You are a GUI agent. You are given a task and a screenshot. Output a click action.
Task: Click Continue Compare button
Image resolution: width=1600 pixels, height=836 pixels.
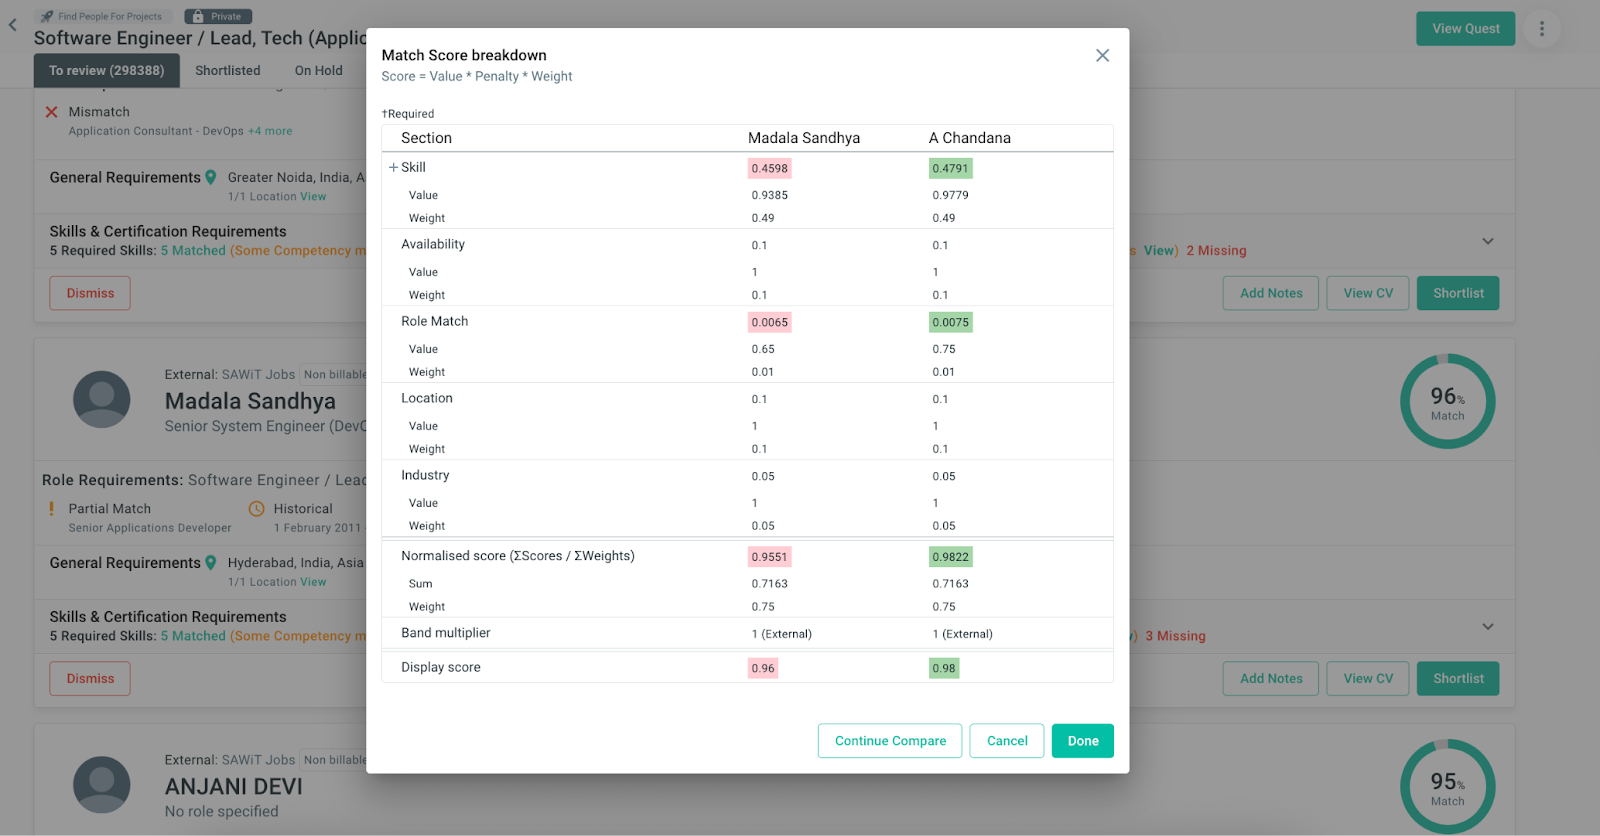889,741
